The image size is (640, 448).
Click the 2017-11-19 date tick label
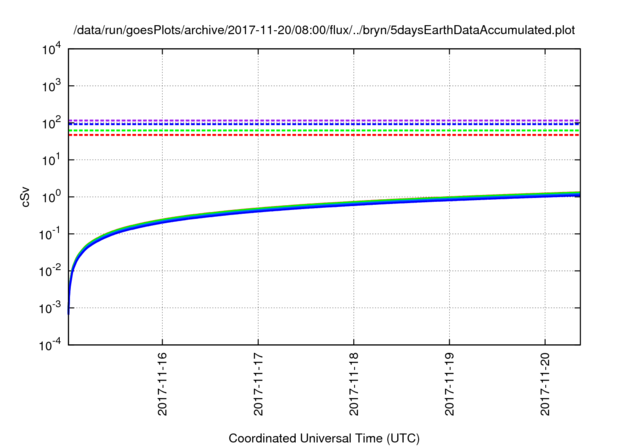[x=449, y=384]
